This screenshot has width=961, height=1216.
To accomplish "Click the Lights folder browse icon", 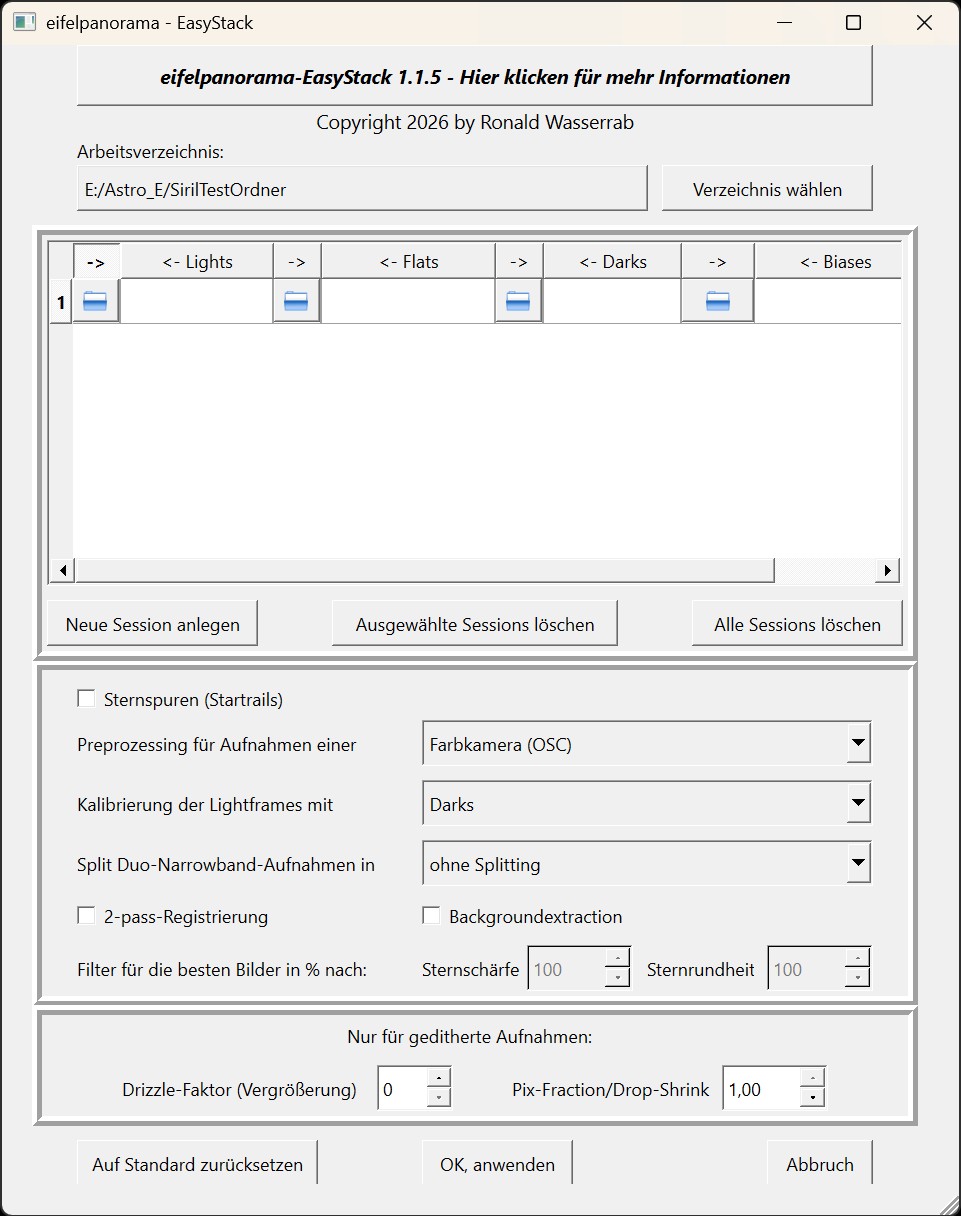I will (x=95, y=301).
